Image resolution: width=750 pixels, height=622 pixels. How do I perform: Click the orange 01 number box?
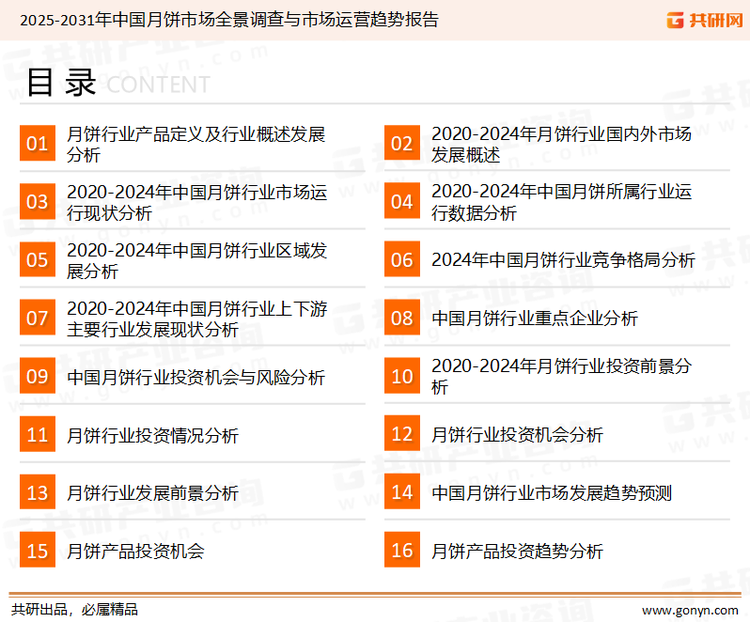point(37,143)
